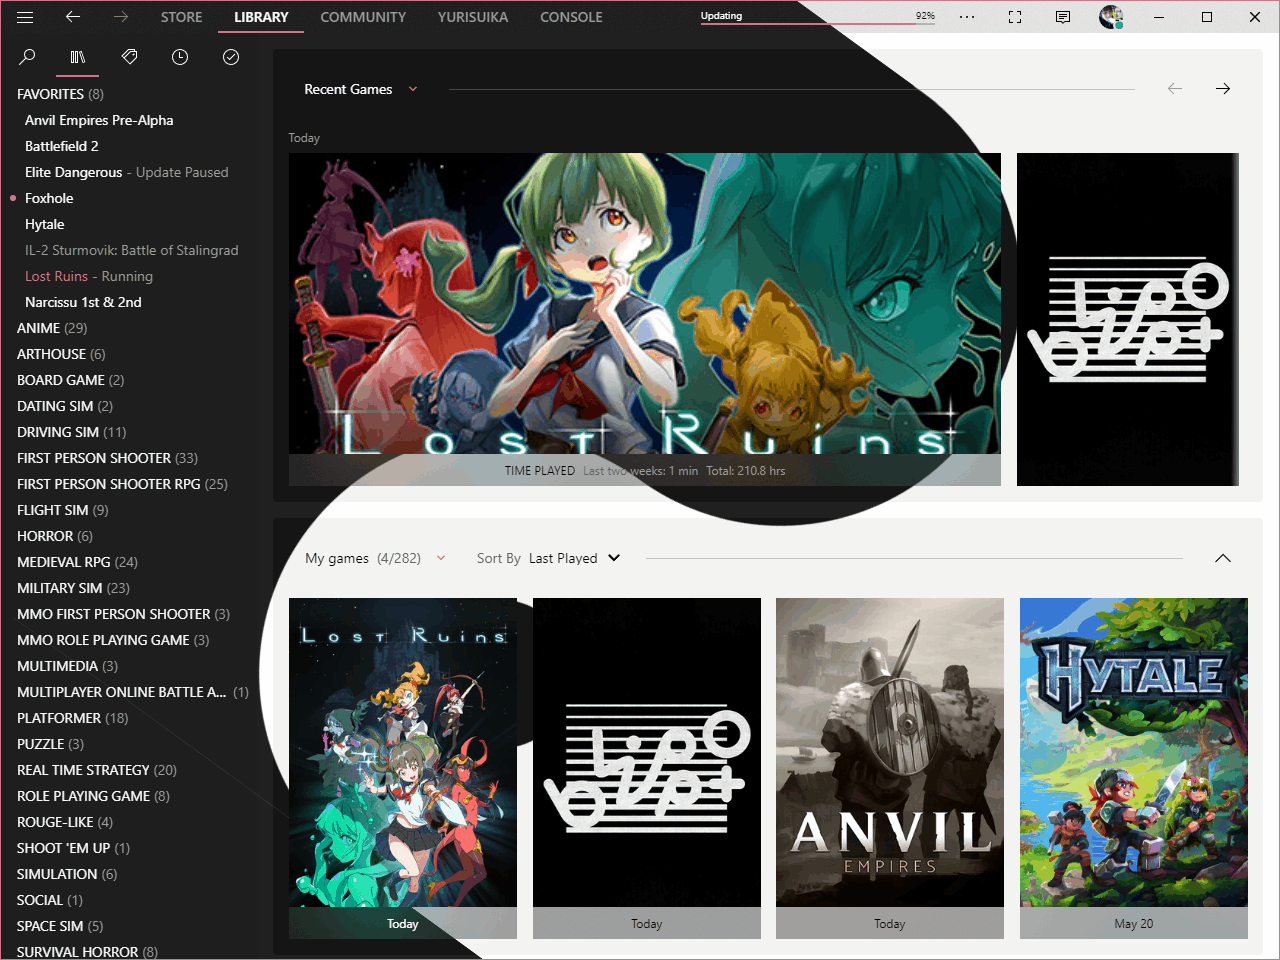Expand the Recent Games dropdown
Viewport: 1280px width, 960px height.
pyautogui.click(x=361, y=89)
